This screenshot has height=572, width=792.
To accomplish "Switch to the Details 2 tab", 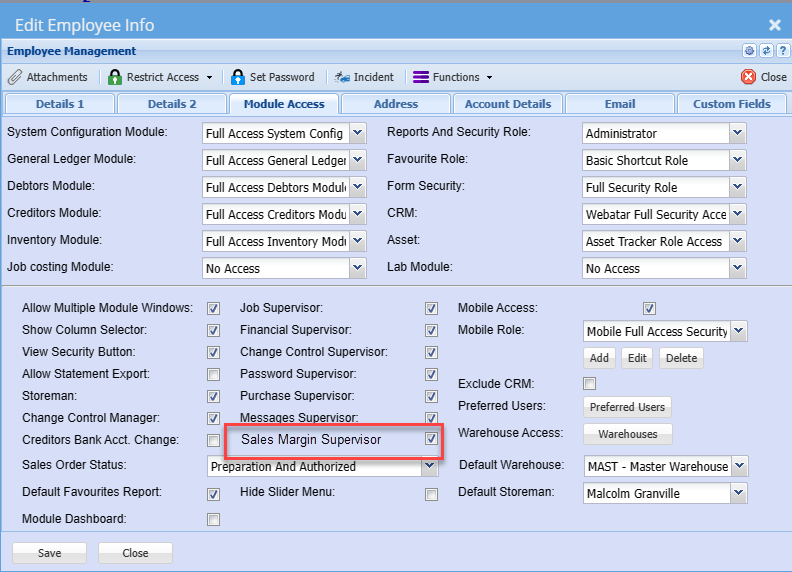I will [172, 104].
